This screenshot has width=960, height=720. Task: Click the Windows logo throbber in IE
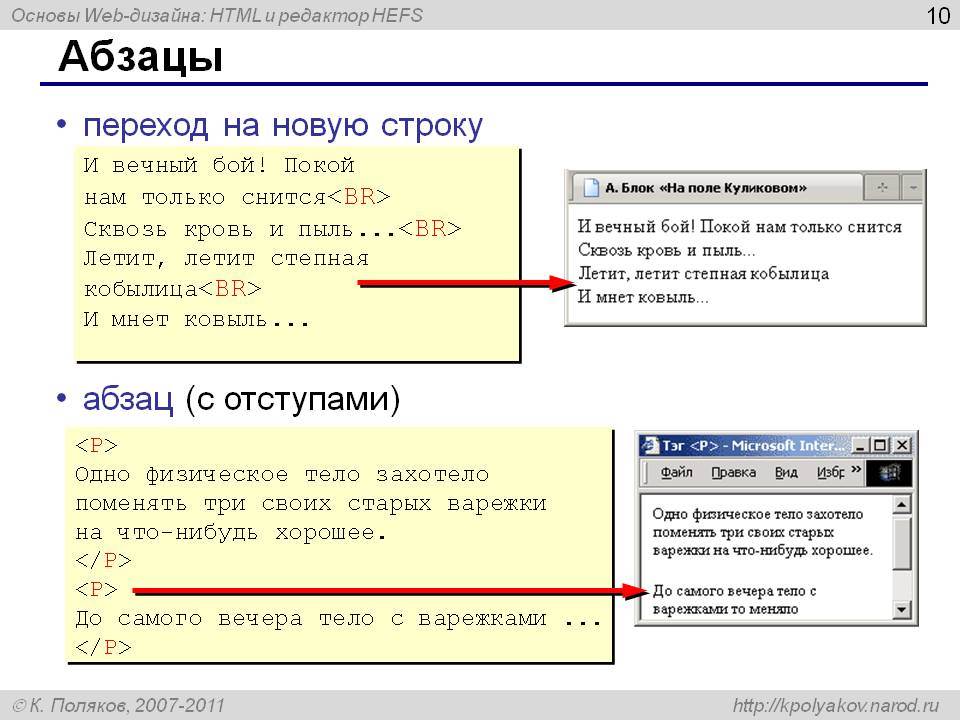889,473
